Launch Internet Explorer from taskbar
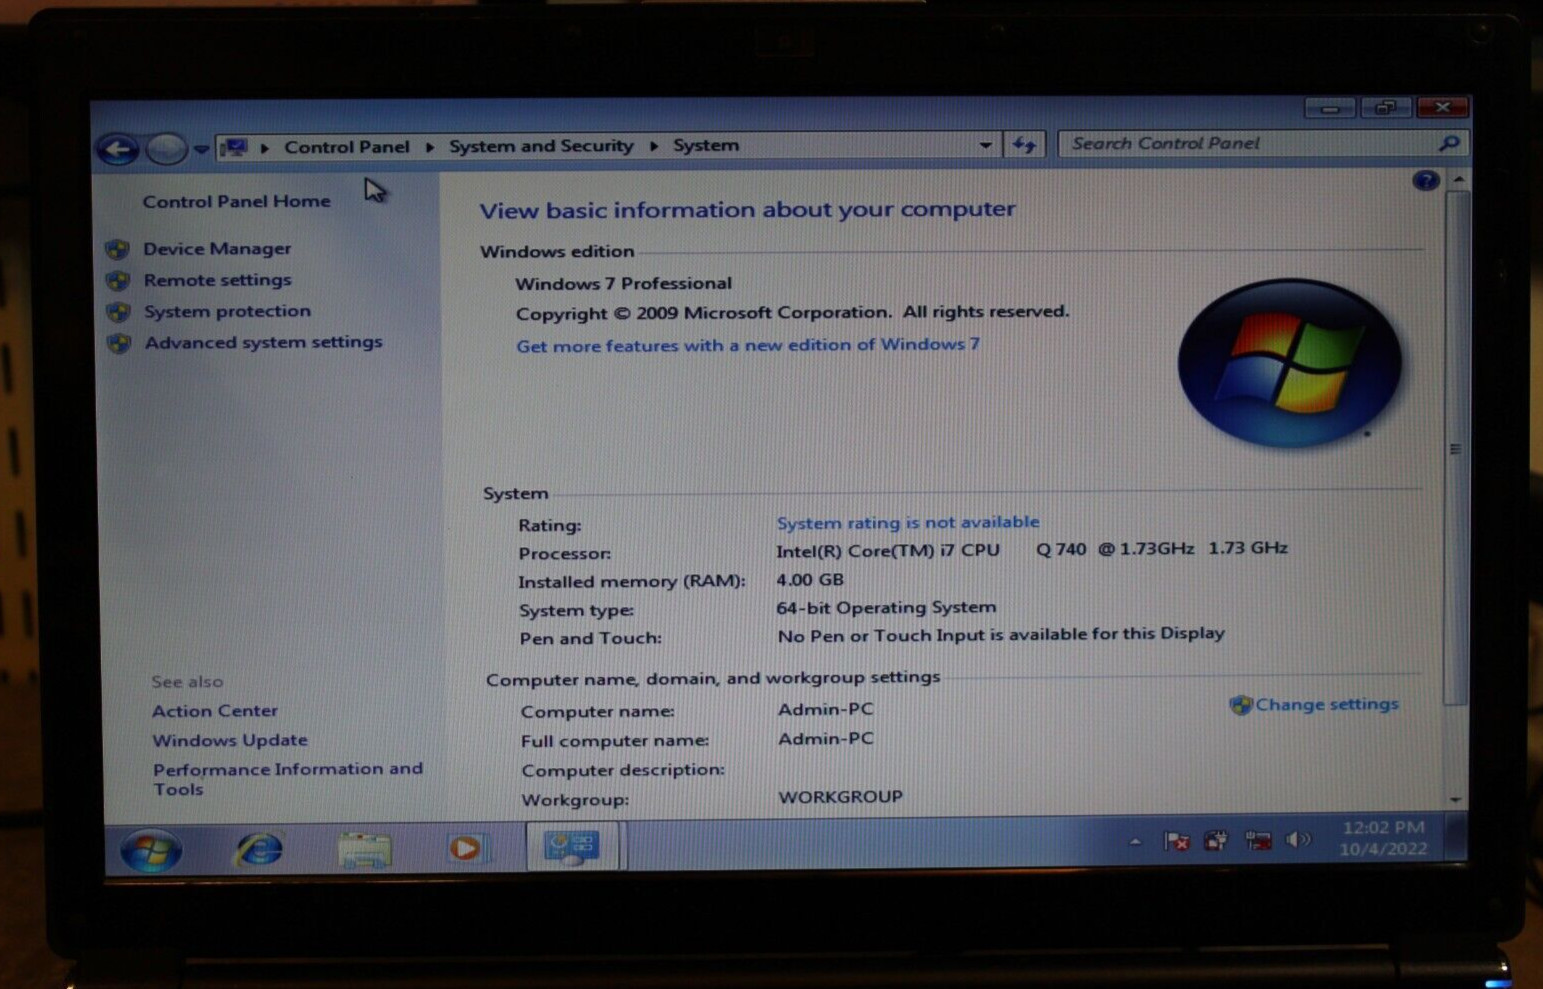This screenshot has width=1543, height=989. [x=259, y=850]
